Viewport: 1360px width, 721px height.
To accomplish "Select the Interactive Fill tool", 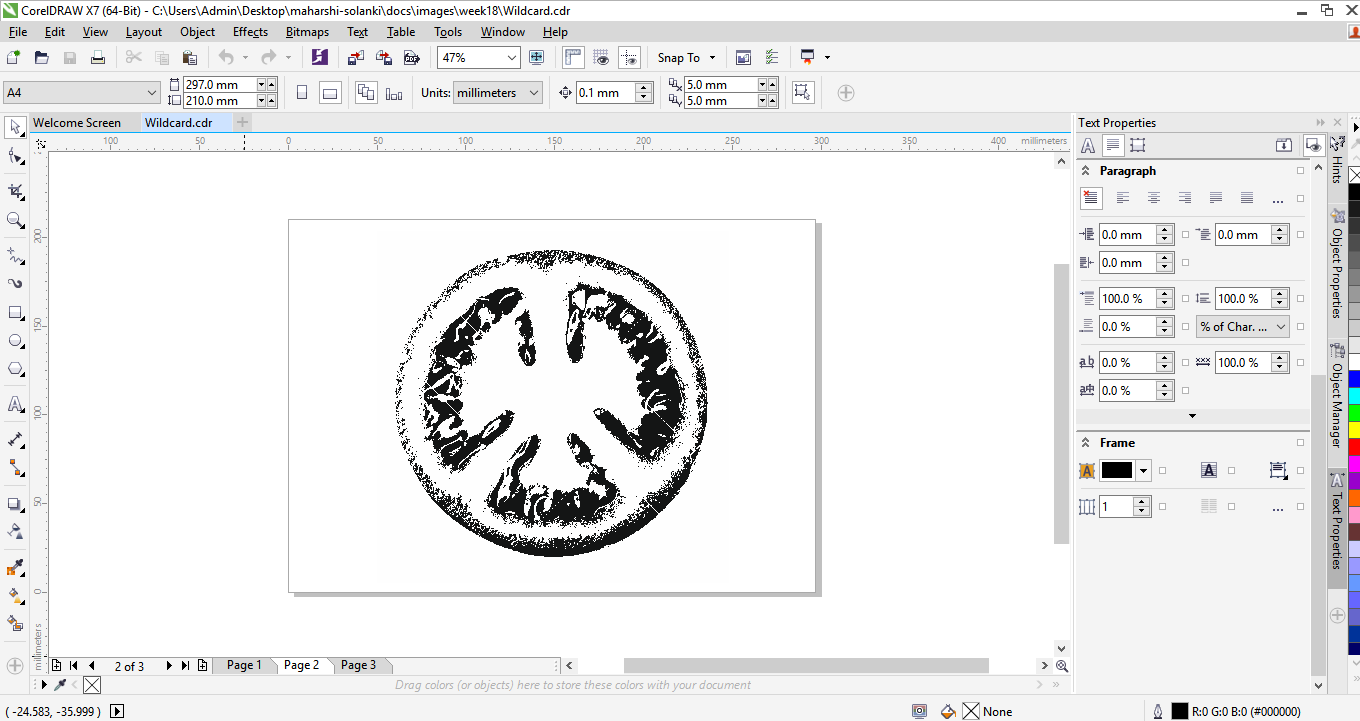I will coord(15,596).
